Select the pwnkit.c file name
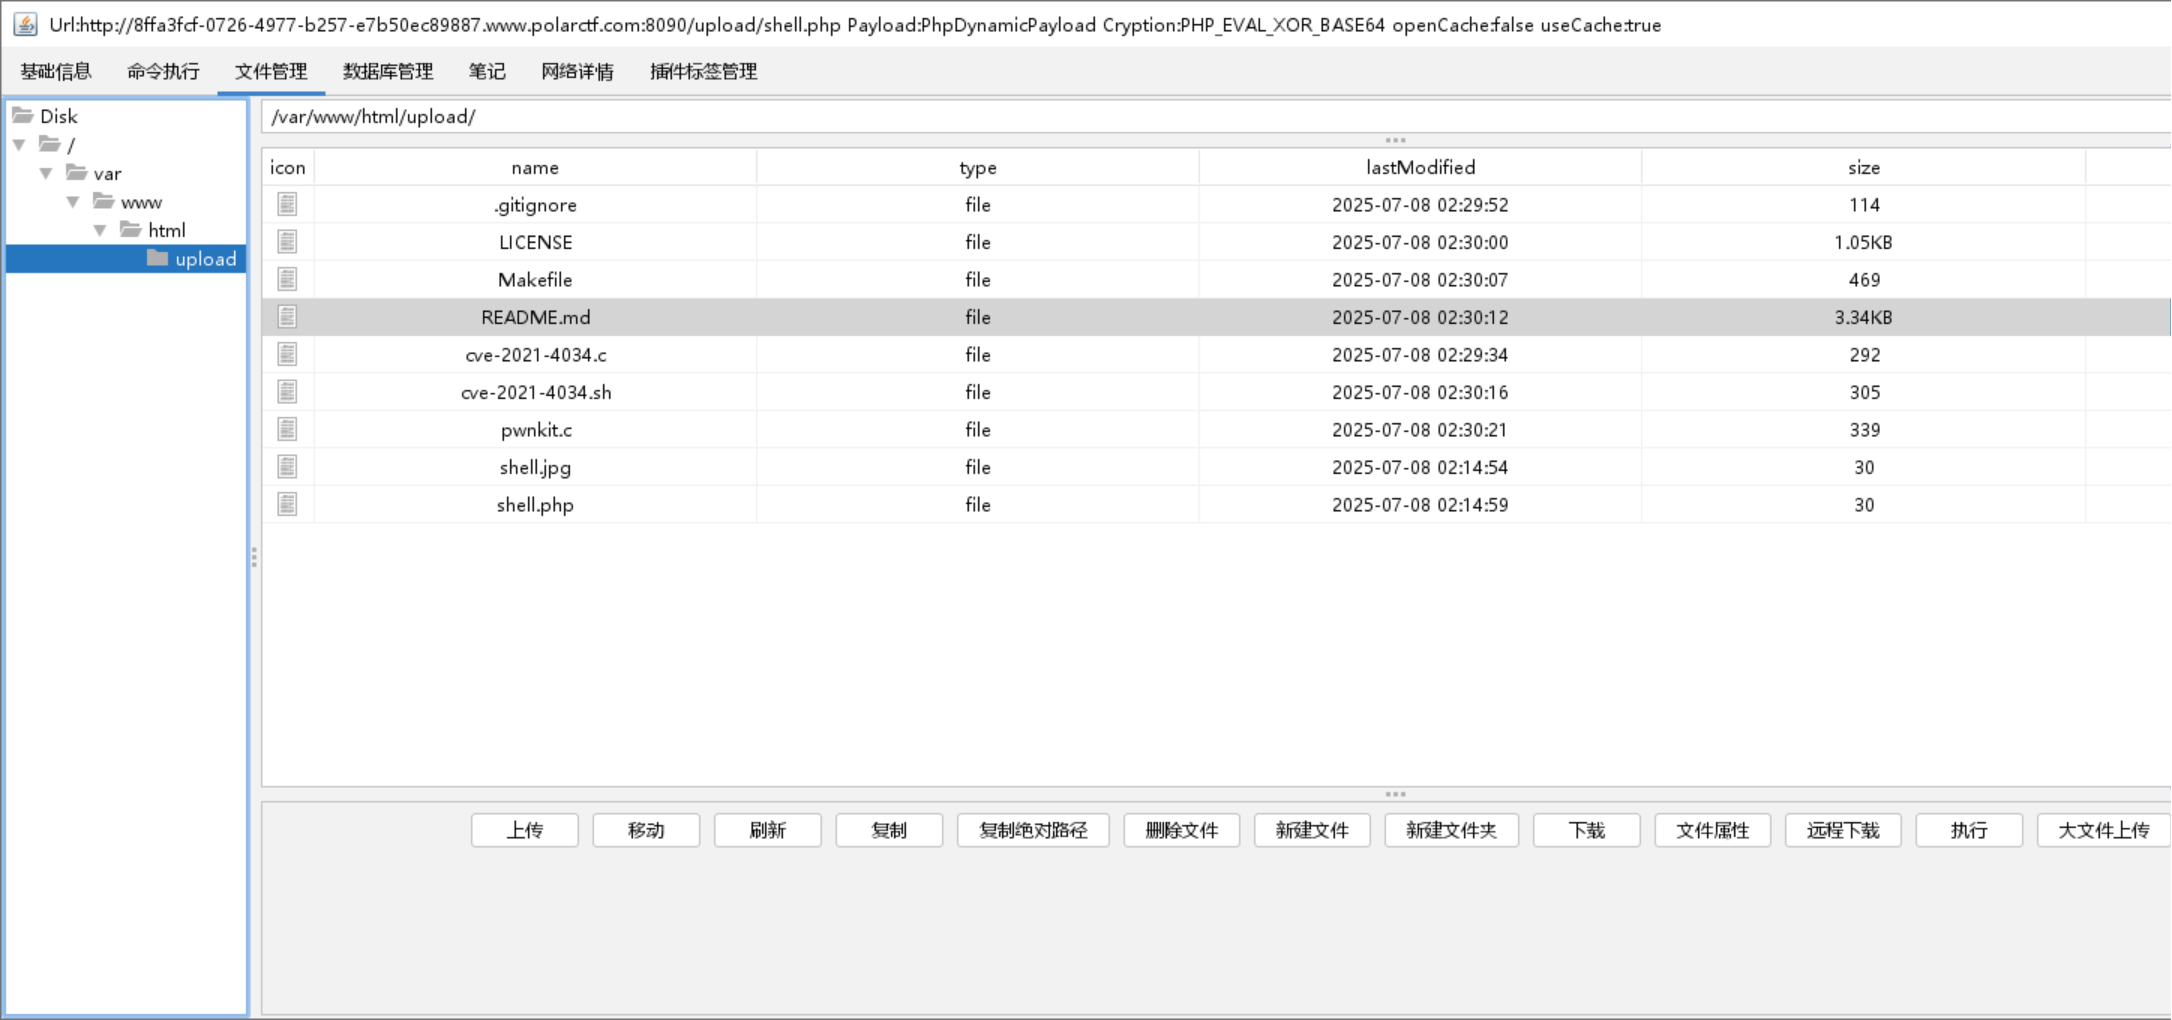 [x=535, y=430]
